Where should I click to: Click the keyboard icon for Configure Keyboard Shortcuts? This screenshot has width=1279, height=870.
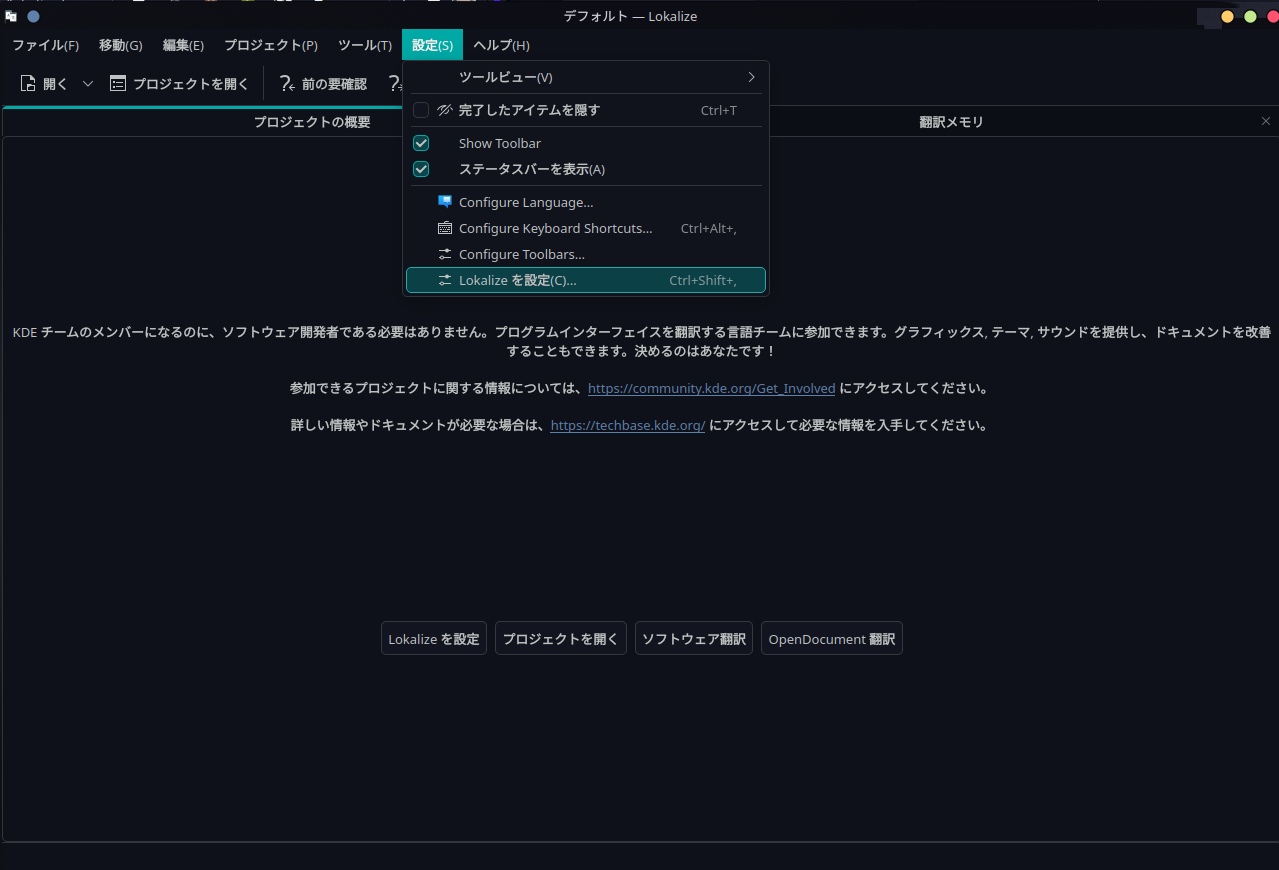(x=444, y=227)
